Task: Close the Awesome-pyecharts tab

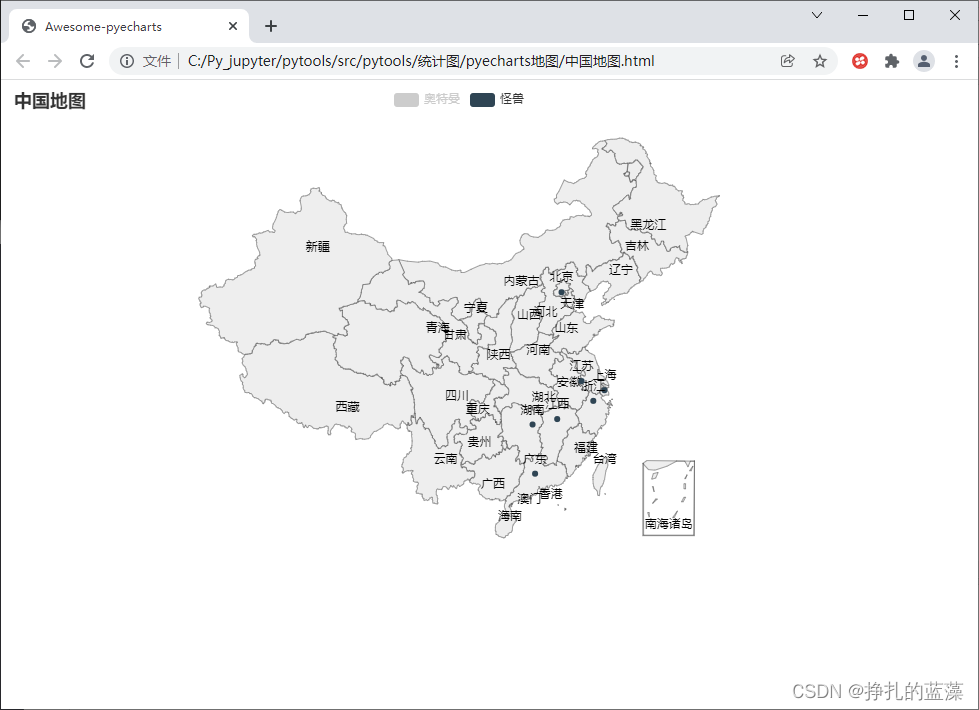Action: 233,26
